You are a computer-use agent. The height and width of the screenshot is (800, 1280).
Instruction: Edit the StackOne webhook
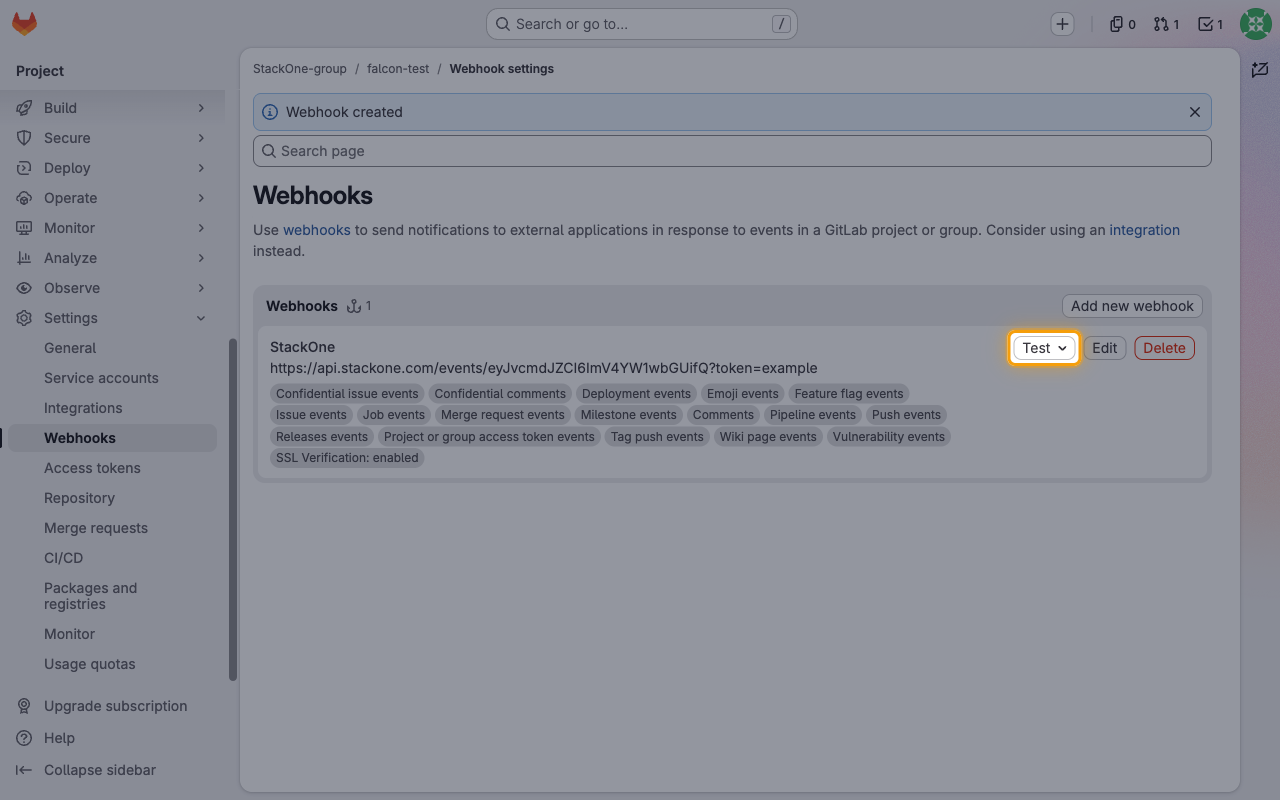tap(1105, 348)
